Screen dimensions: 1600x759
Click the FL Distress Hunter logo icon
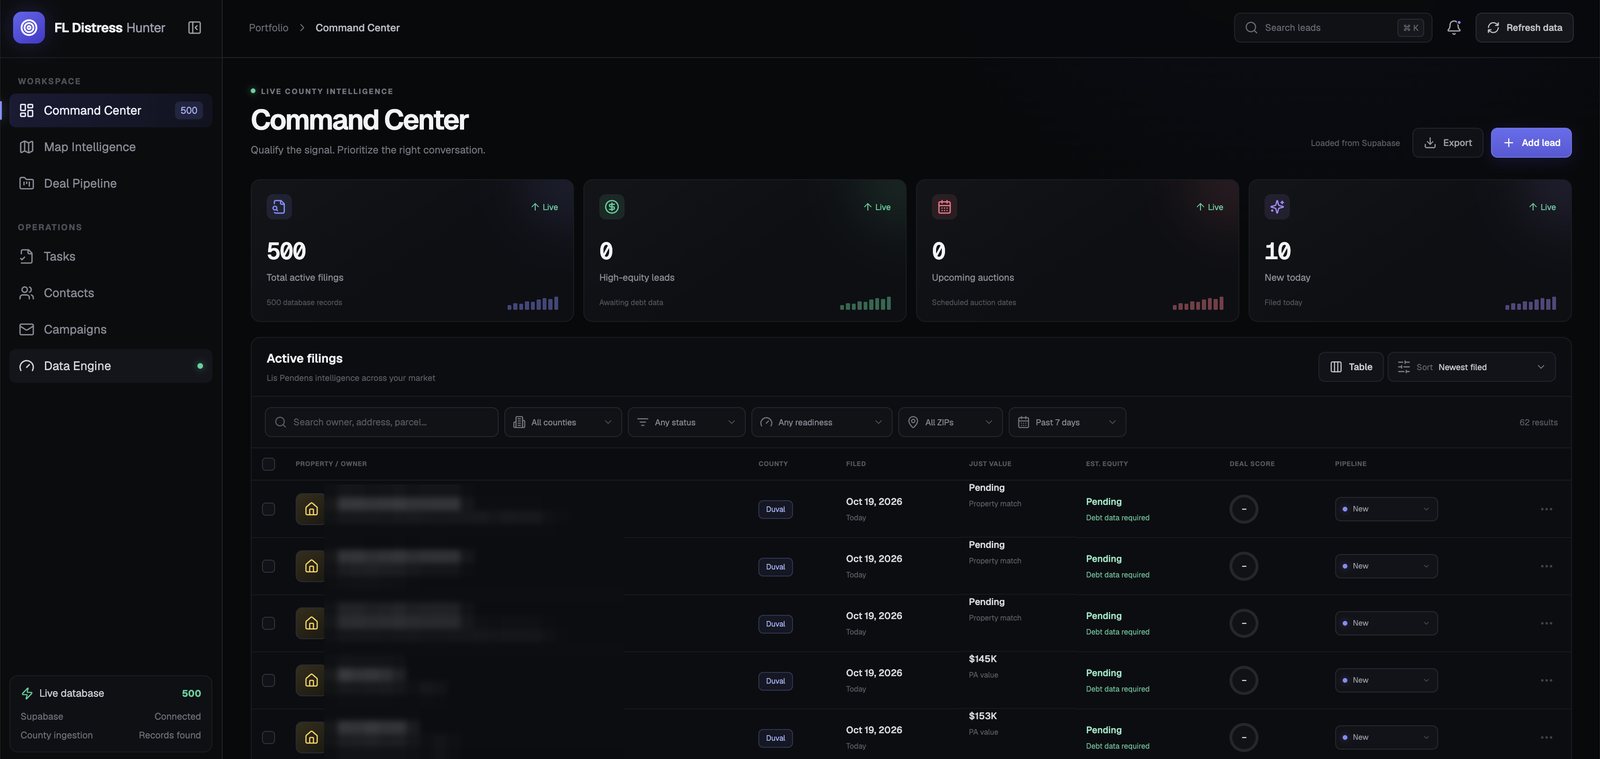pyautogui.click(x=29, y=28)
